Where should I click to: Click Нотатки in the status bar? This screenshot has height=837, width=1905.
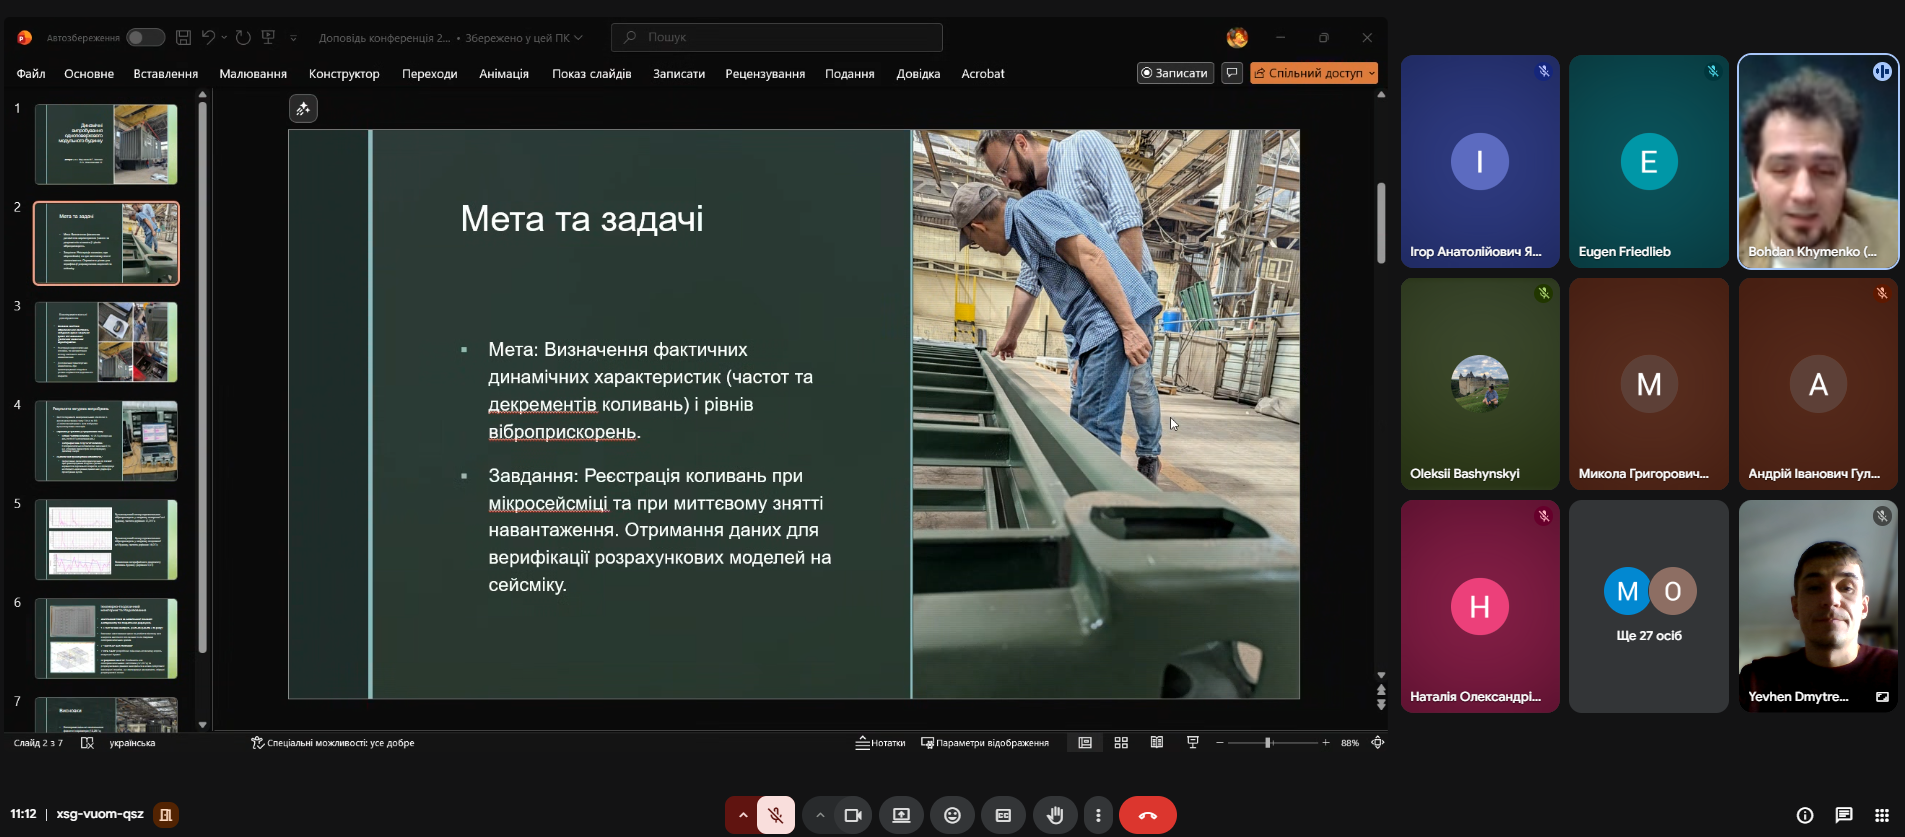point(880,742)
